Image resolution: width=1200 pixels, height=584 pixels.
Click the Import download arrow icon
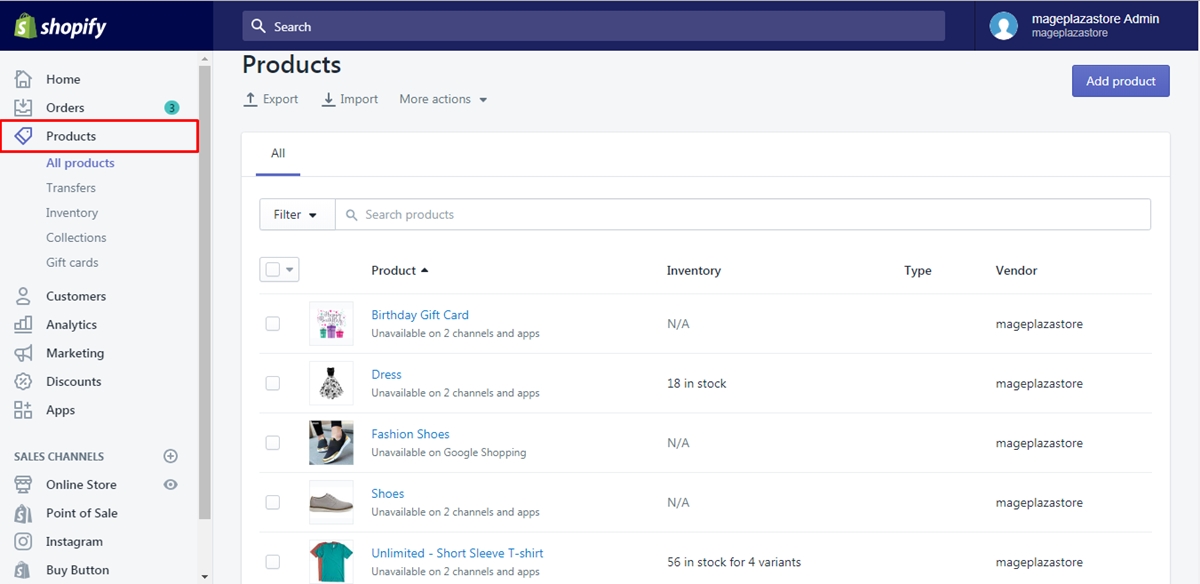328,99
